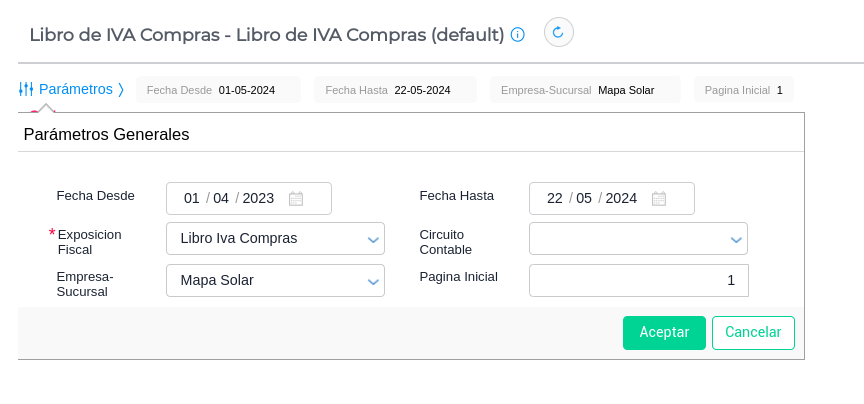Expand the Empresa-Sucursal Mapa Solar dropdown
Image resolution: width=864 pixels, height=404 pixels.
pyautogui.click(x=374, y=281)
